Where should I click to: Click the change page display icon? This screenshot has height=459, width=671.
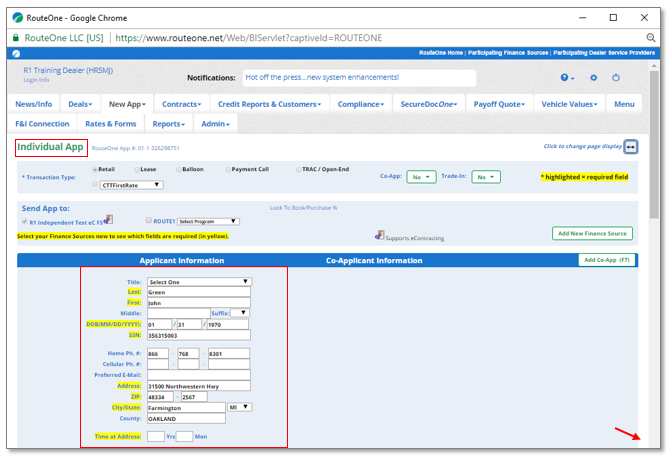click(x=630, y=147)
